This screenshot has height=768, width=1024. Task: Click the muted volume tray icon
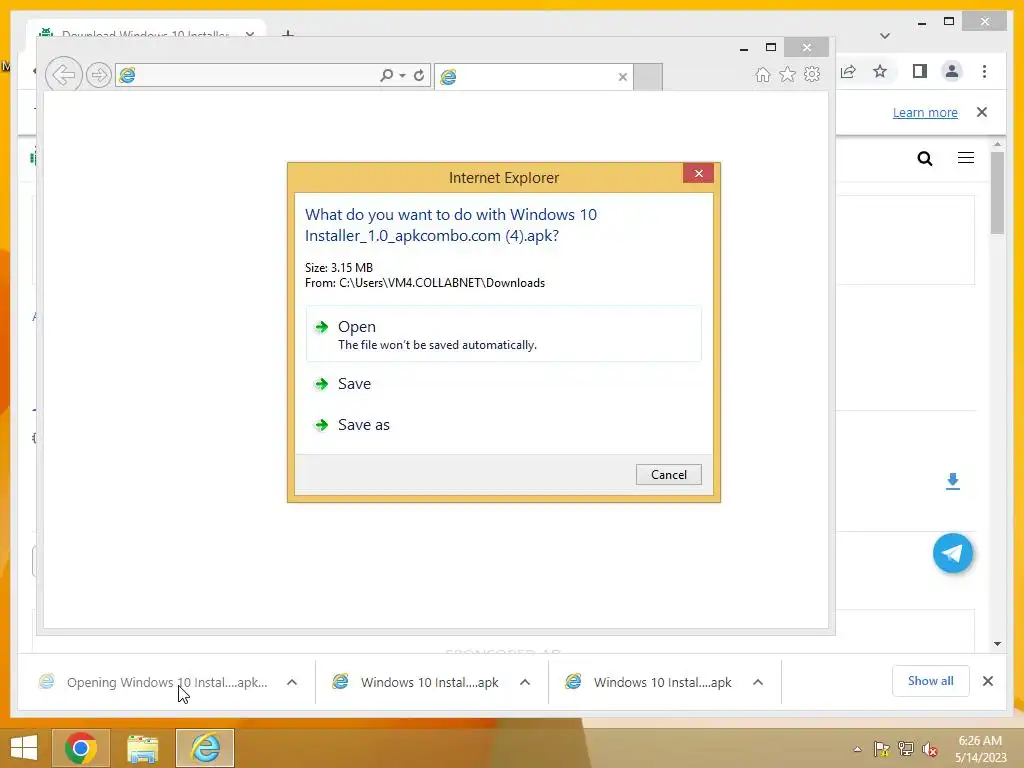pyautogui.click(x=930, y=749)
